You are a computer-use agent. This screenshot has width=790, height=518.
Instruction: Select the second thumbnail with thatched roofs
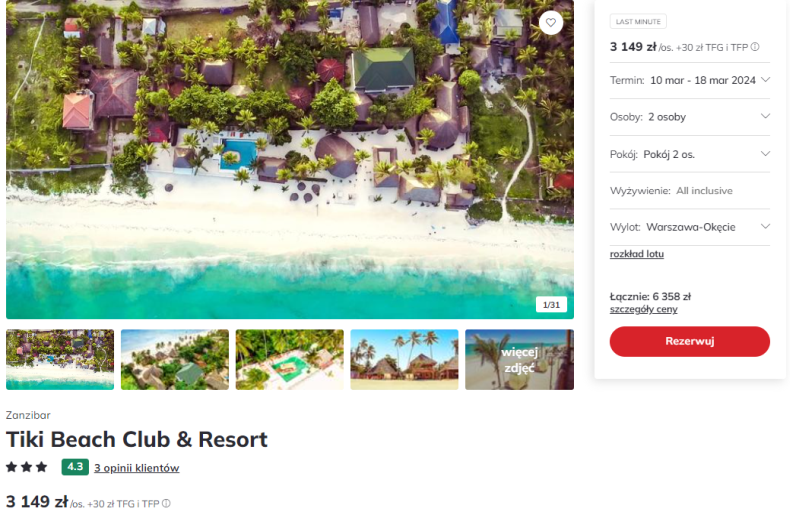coord(175,360)
